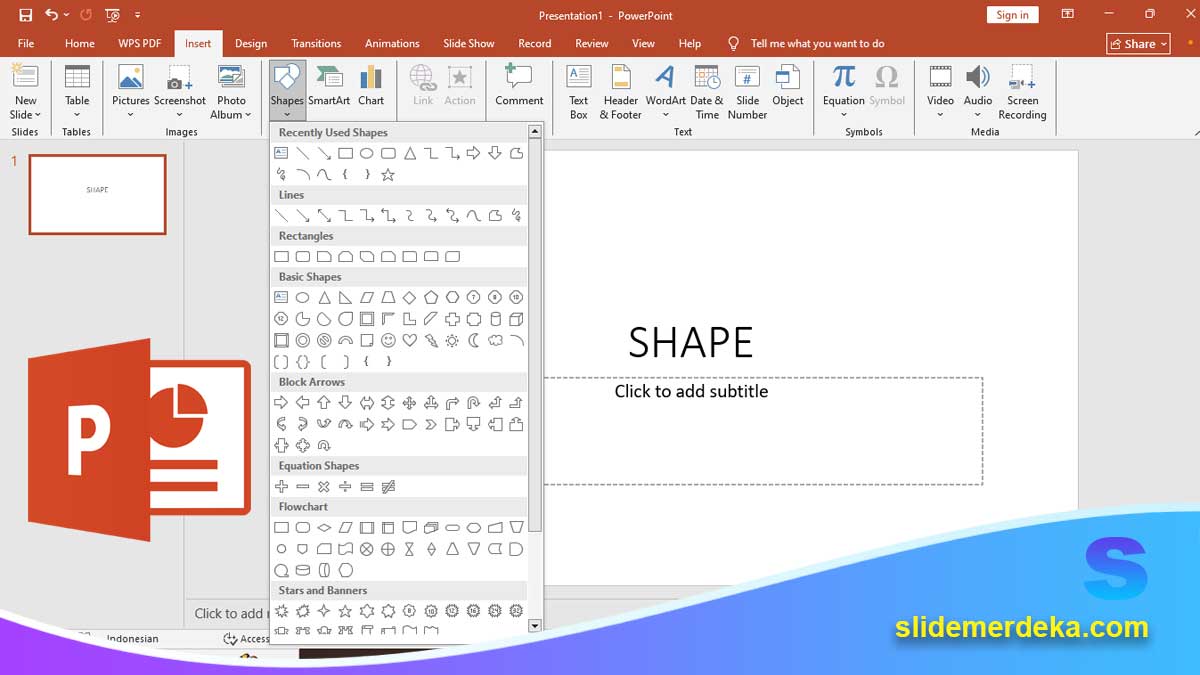Select the Smiley Face shape in Basic Shapes
The width and height of the screenshot is (1200, 675).
388,341
